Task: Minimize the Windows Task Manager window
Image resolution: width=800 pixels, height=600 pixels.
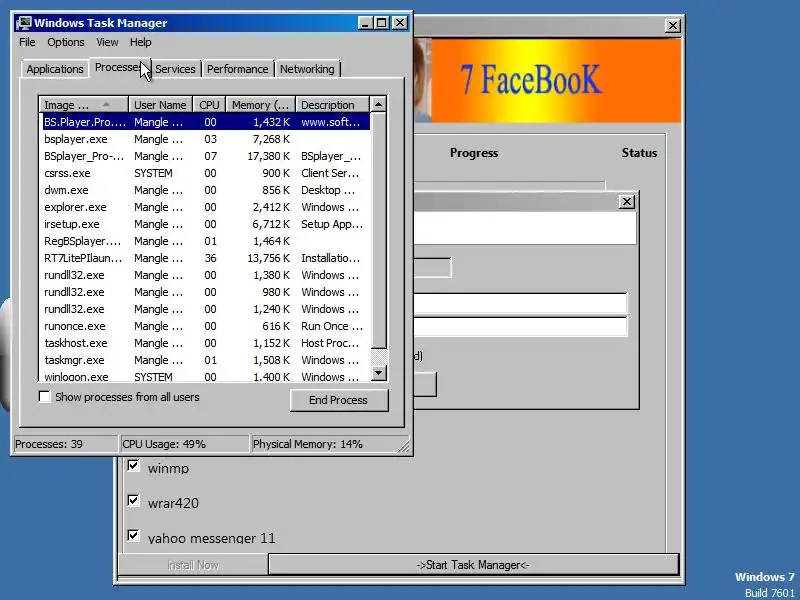Action: pyautogui.click(x=364, y=23)
